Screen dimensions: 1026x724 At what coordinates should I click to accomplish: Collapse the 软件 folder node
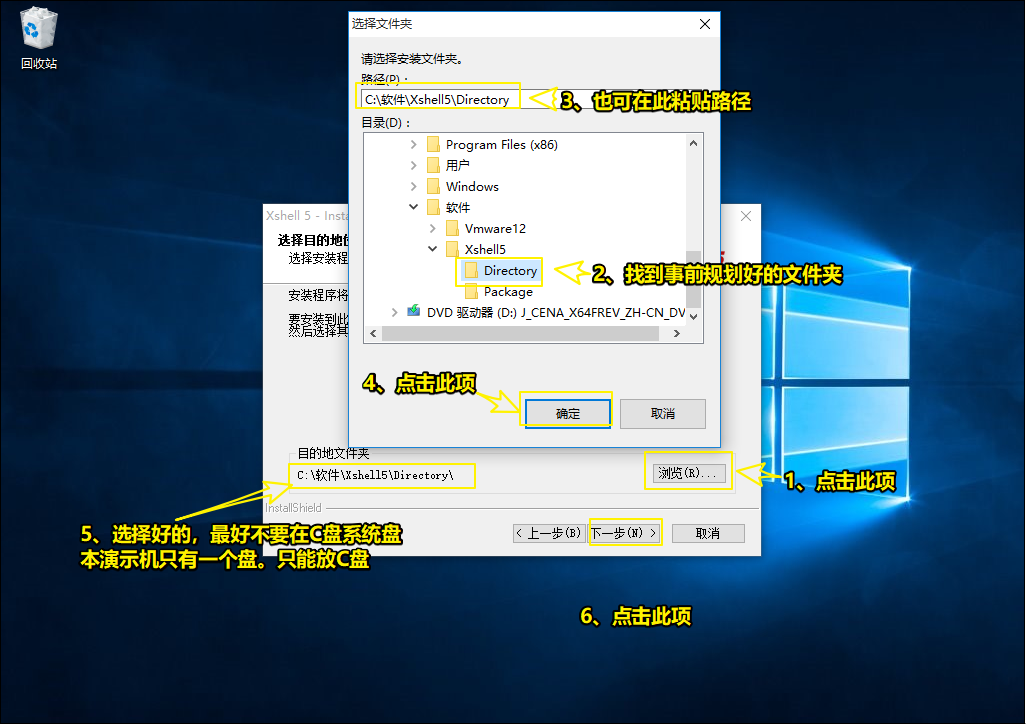tap(414, 207)
